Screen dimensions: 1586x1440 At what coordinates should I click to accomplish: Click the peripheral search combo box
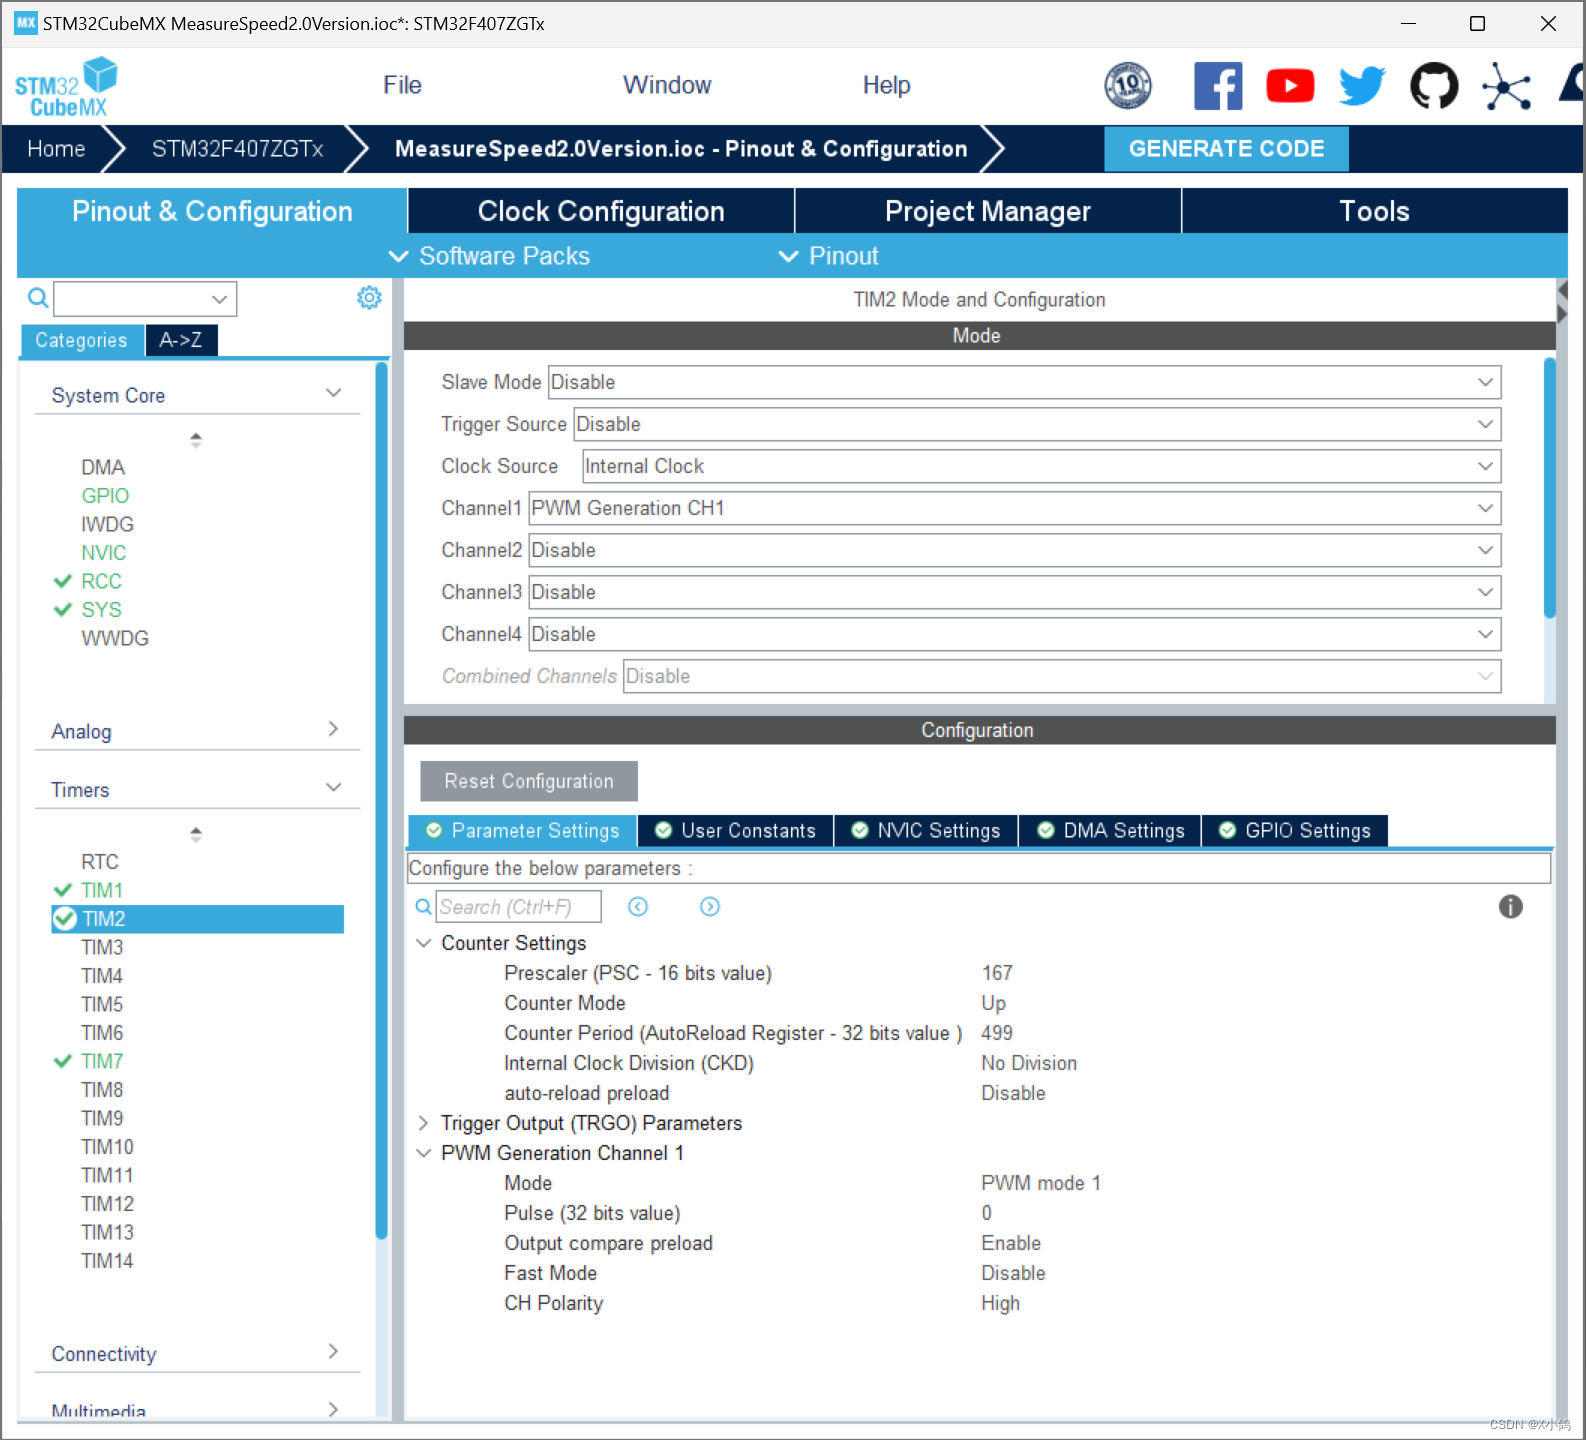click(x=145, y=298)
